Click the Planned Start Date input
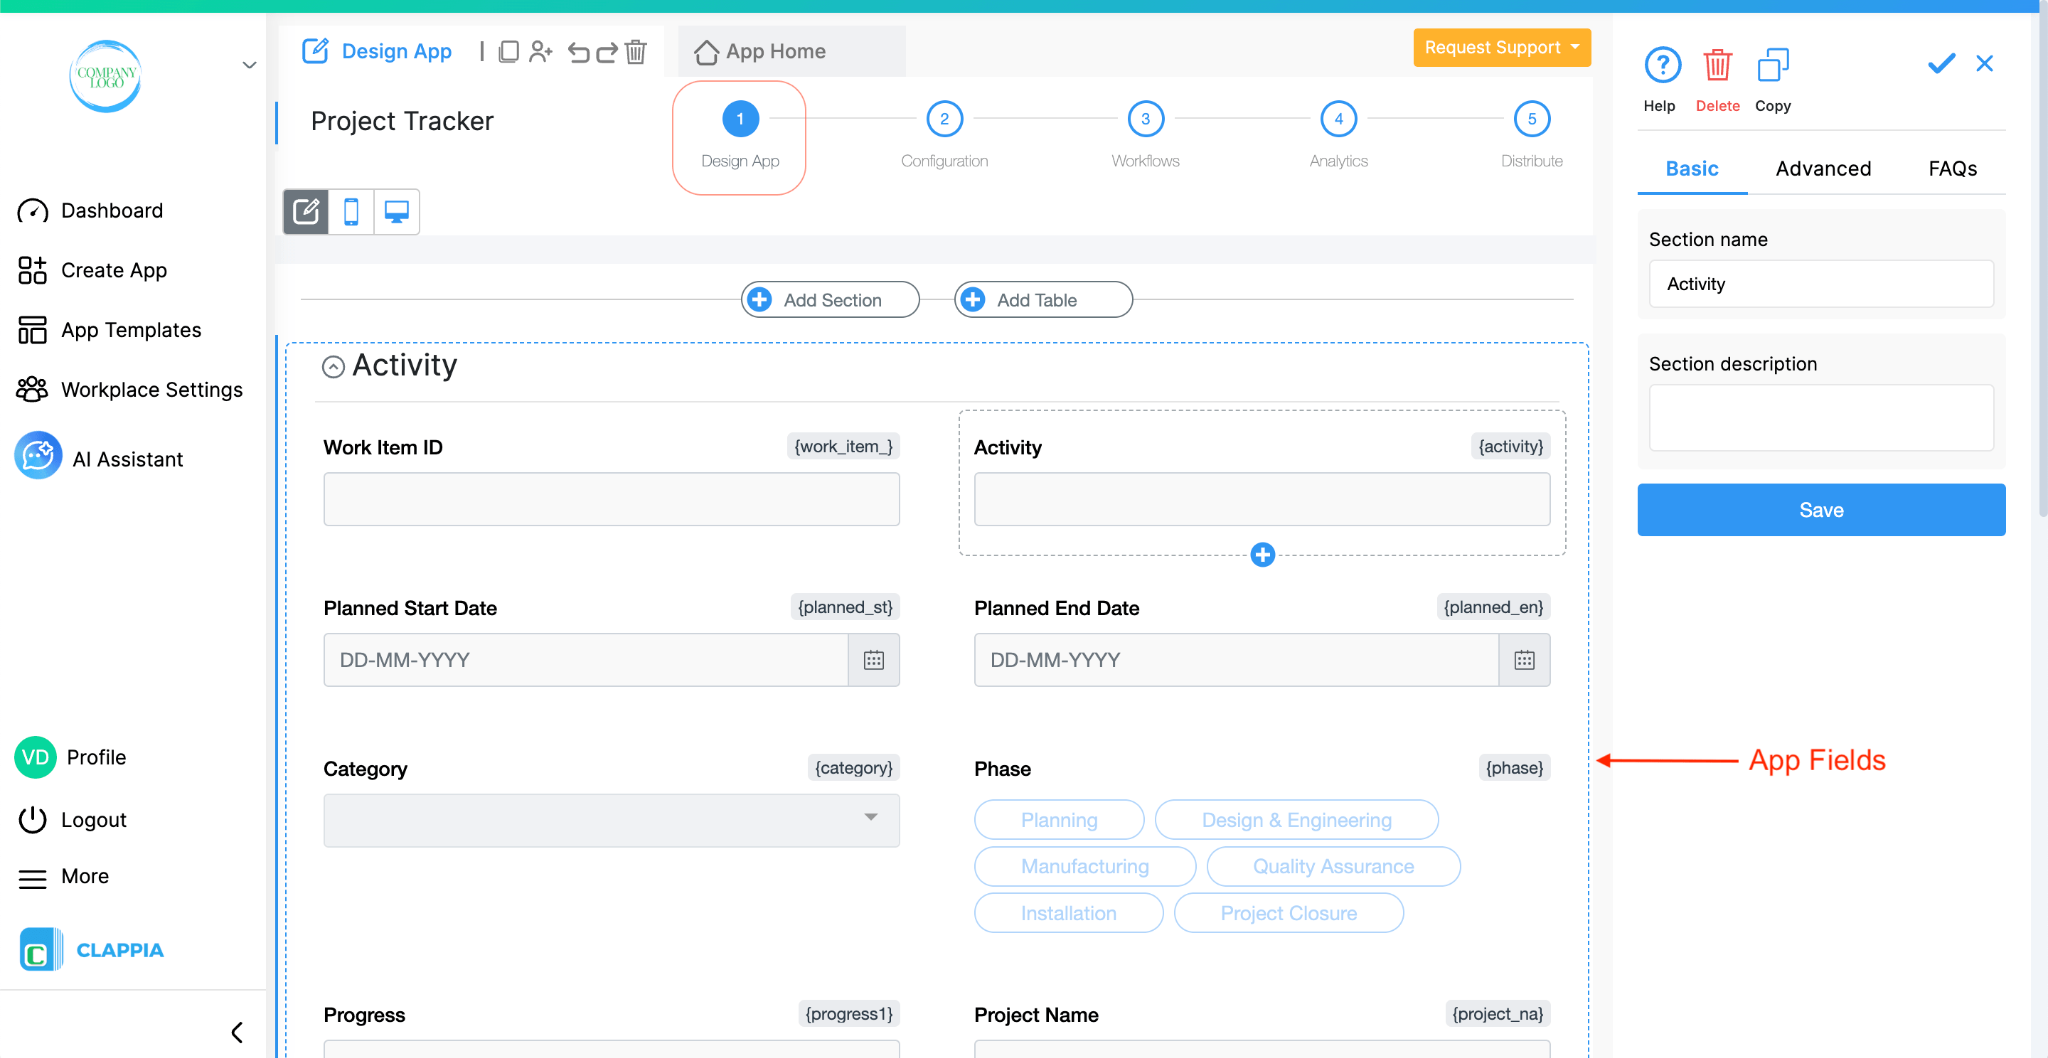The width and height of the screenshot is (2048, 1058). (x=586, y=660)
